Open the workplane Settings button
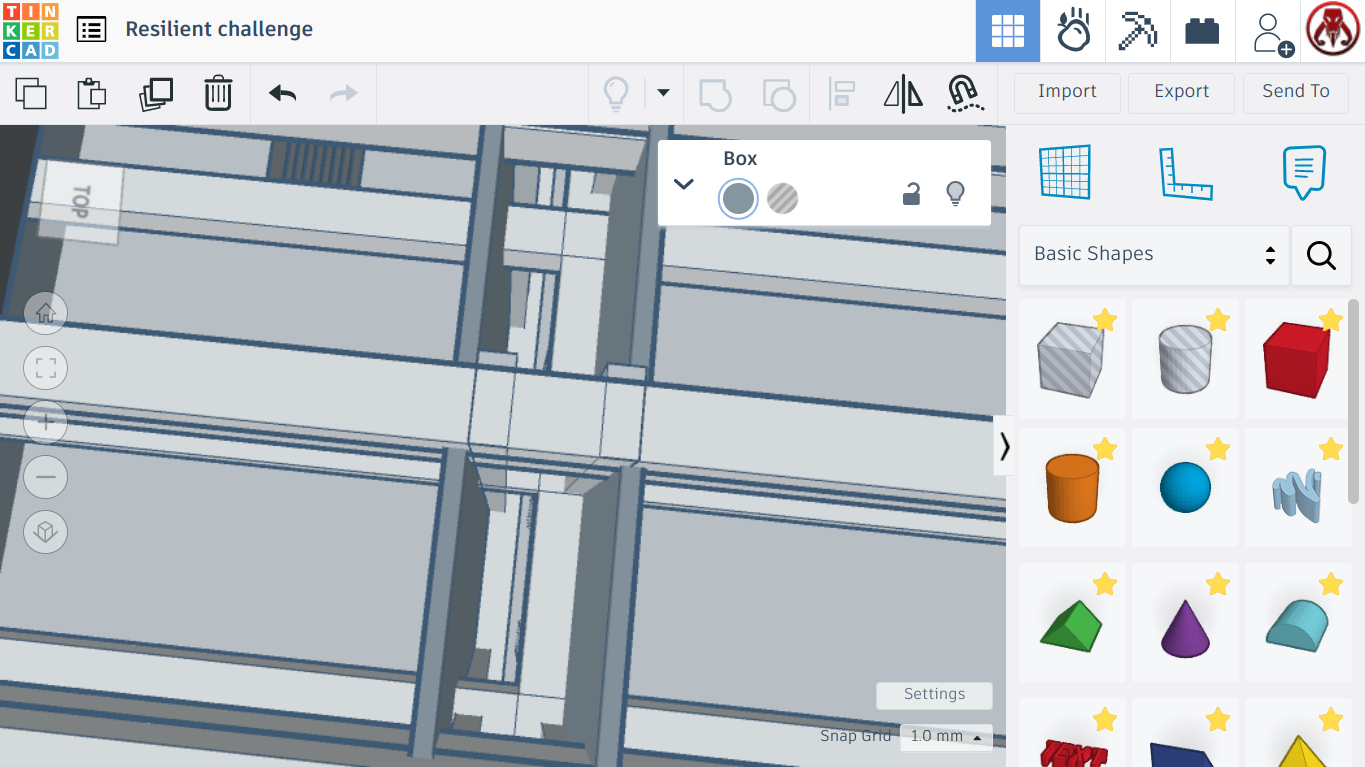 tap(934, 695)
